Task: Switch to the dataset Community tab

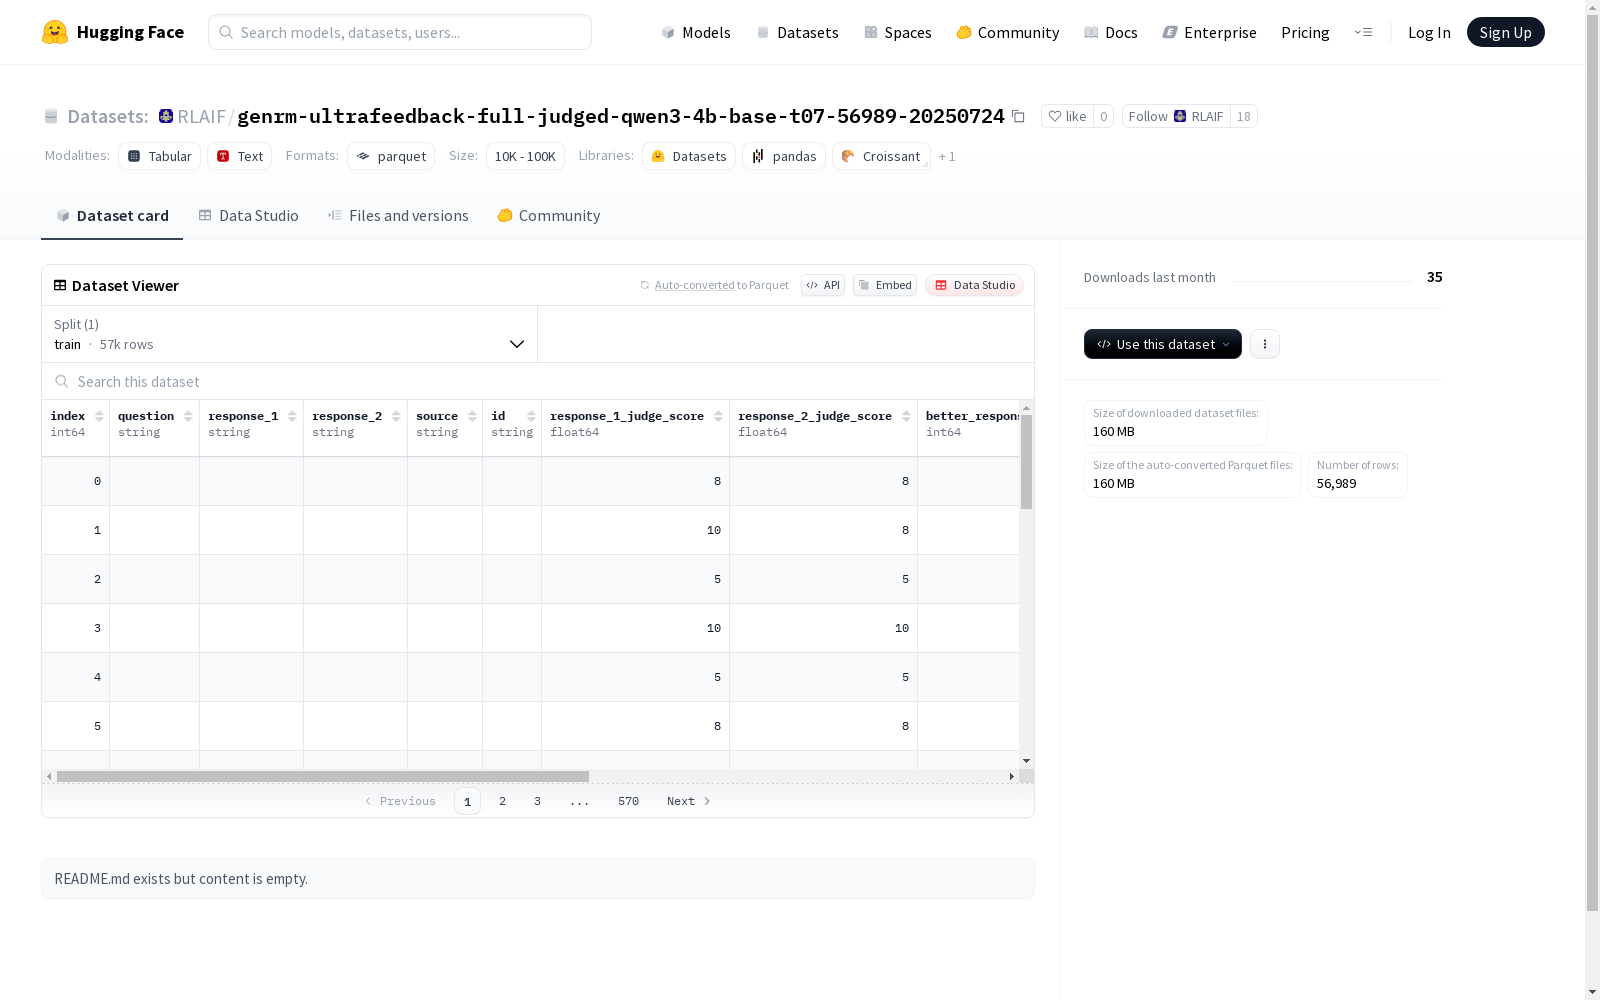Action: point(549,216)
